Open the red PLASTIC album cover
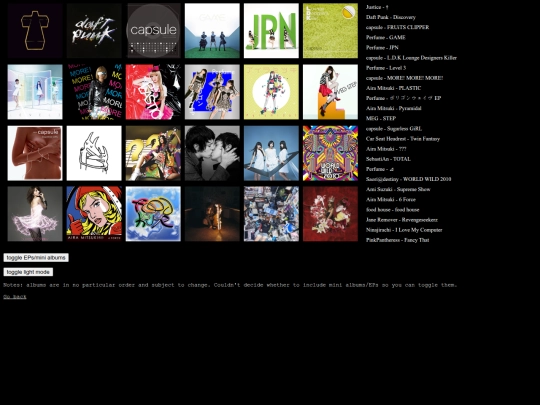This screenshot has width=540, height=405. 153,92
